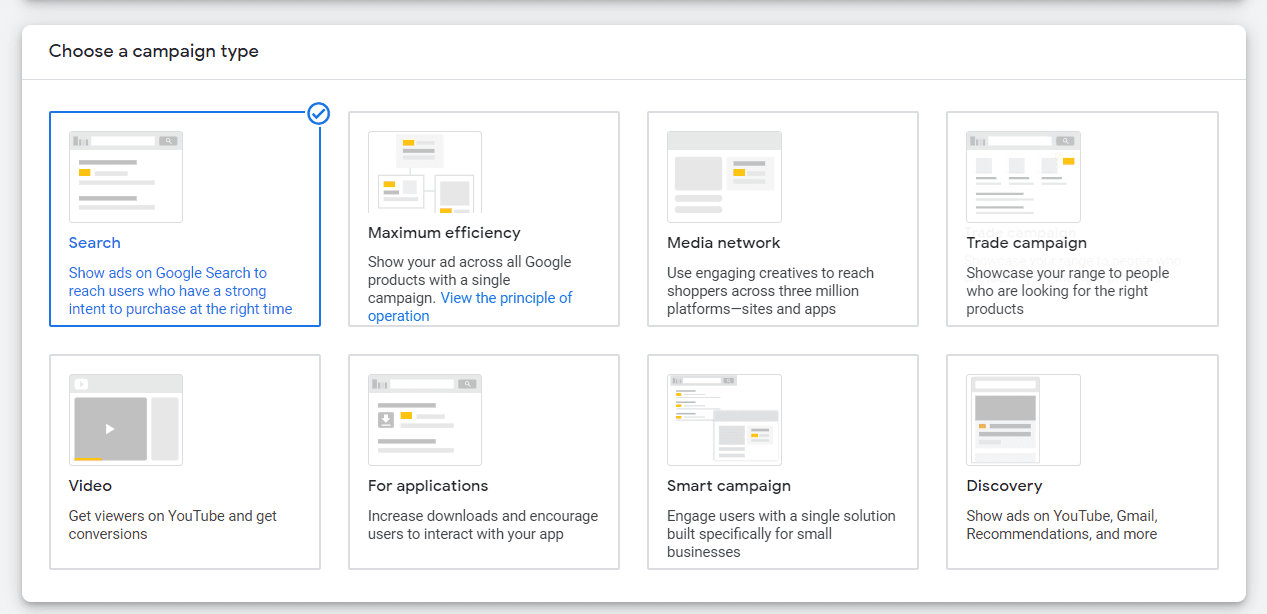Viewport: 1267px width, 614px height.
Task: Deselect the checked Search campaign checkmark
Action: click(x=318, y=114)
